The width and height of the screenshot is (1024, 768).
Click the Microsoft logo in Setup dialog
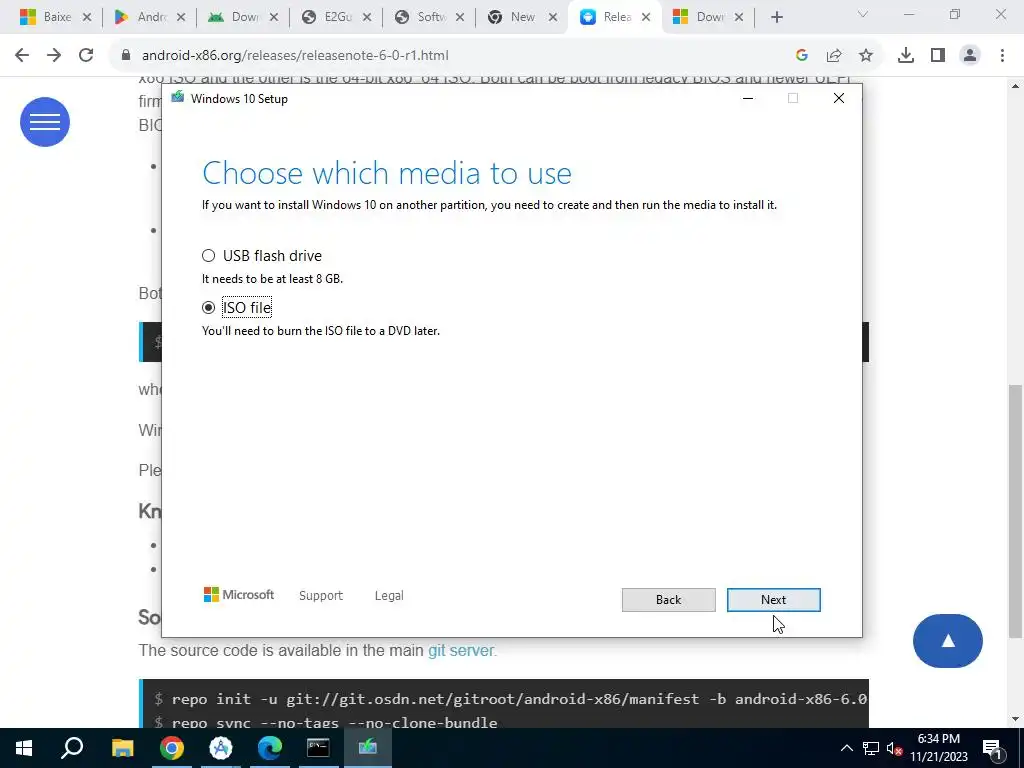pos(239,595)
